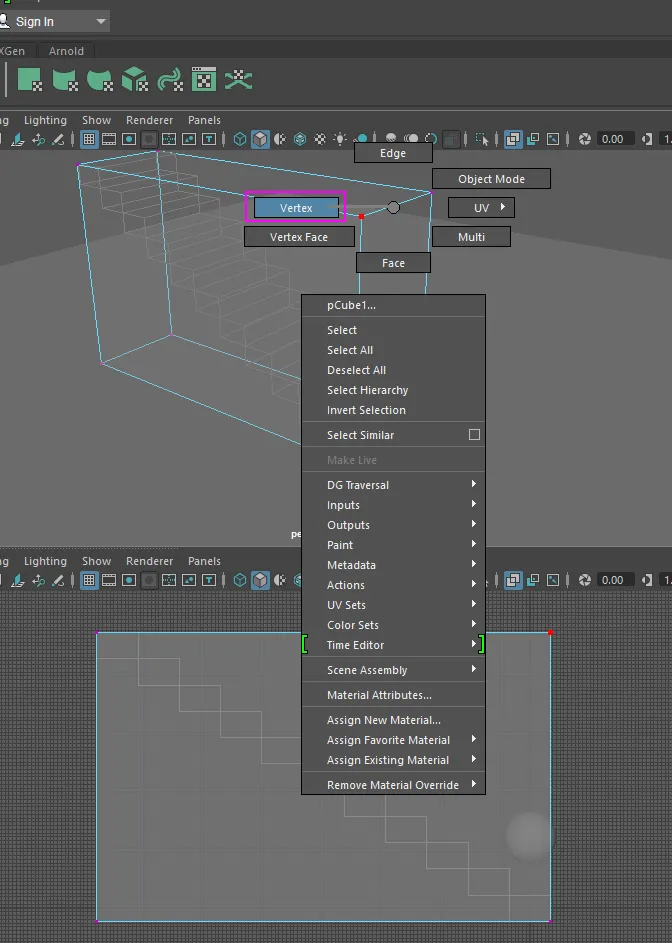The height and width of the screenshot is (943, 672).
Task: Expand the UV marking menu submenu
Action: (481, 208)
